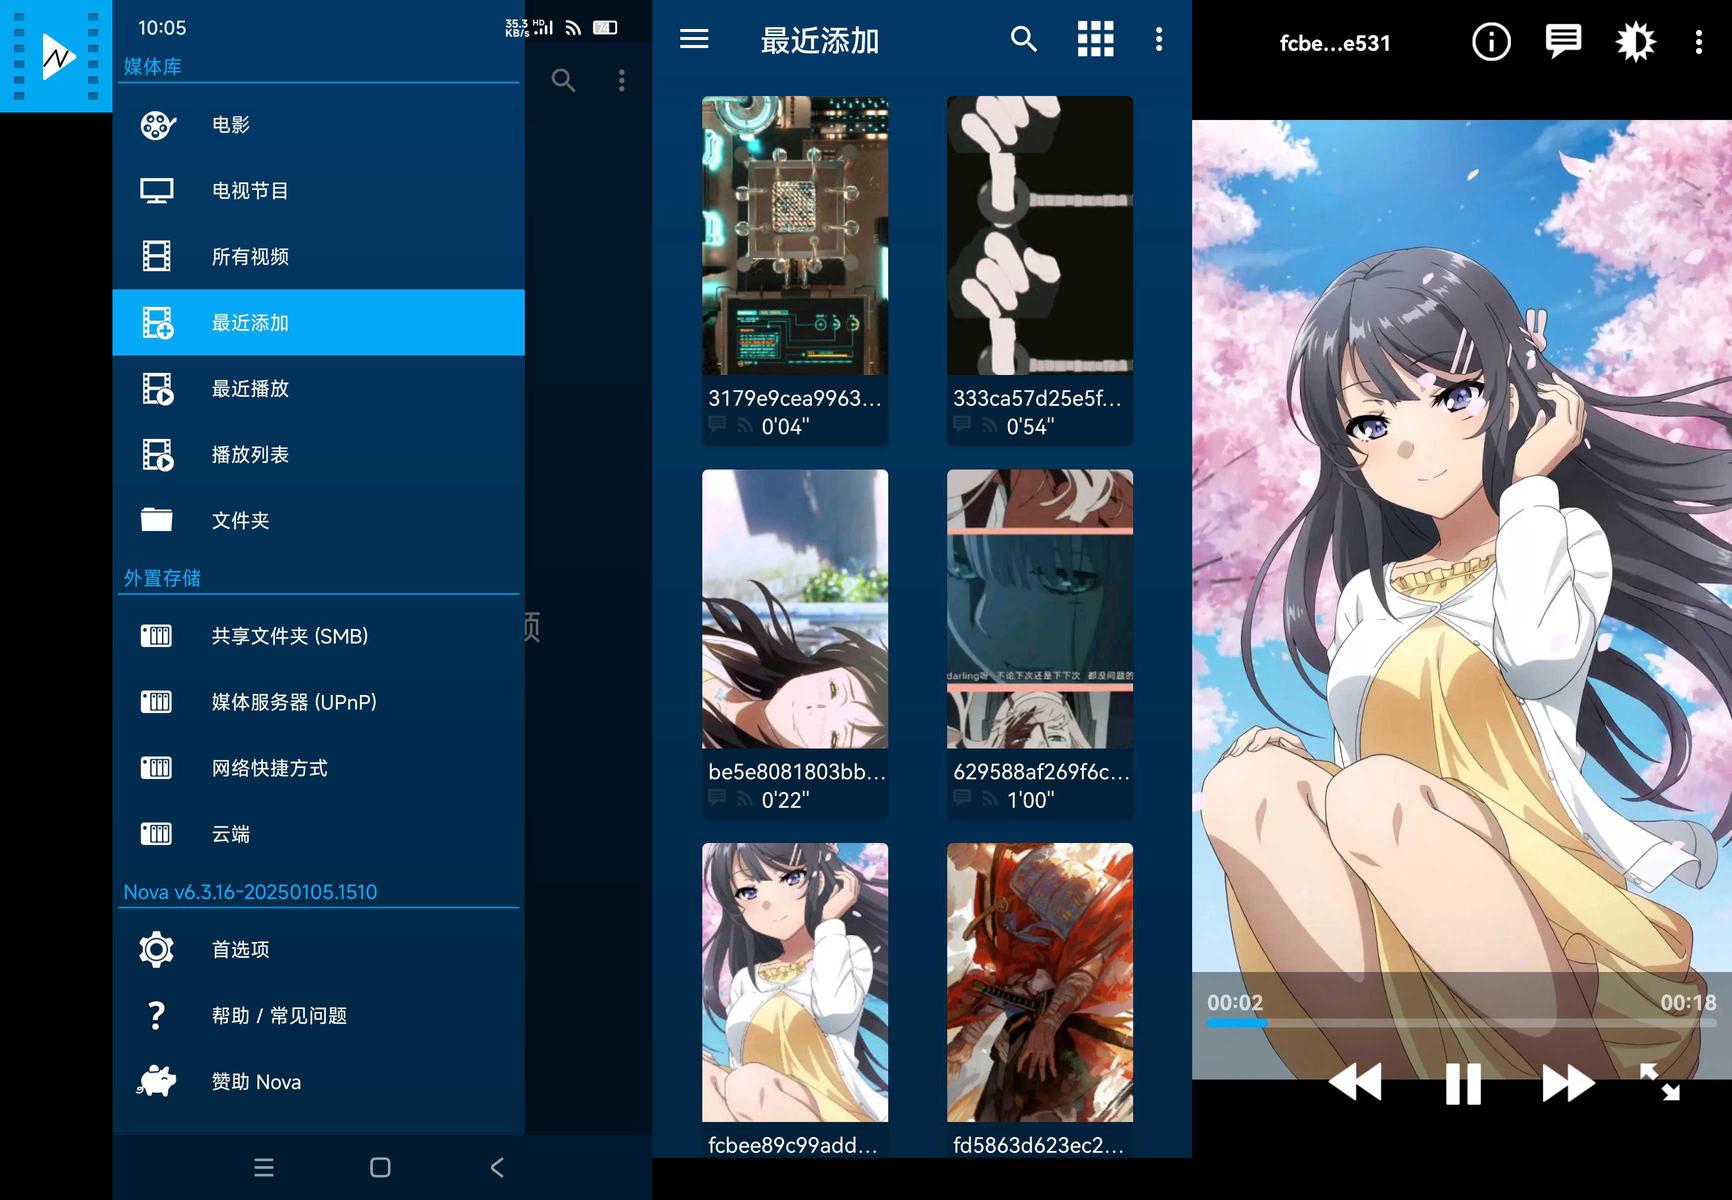
Task: Open Playlists (播放列表)
Action: [x=318, y=455]
